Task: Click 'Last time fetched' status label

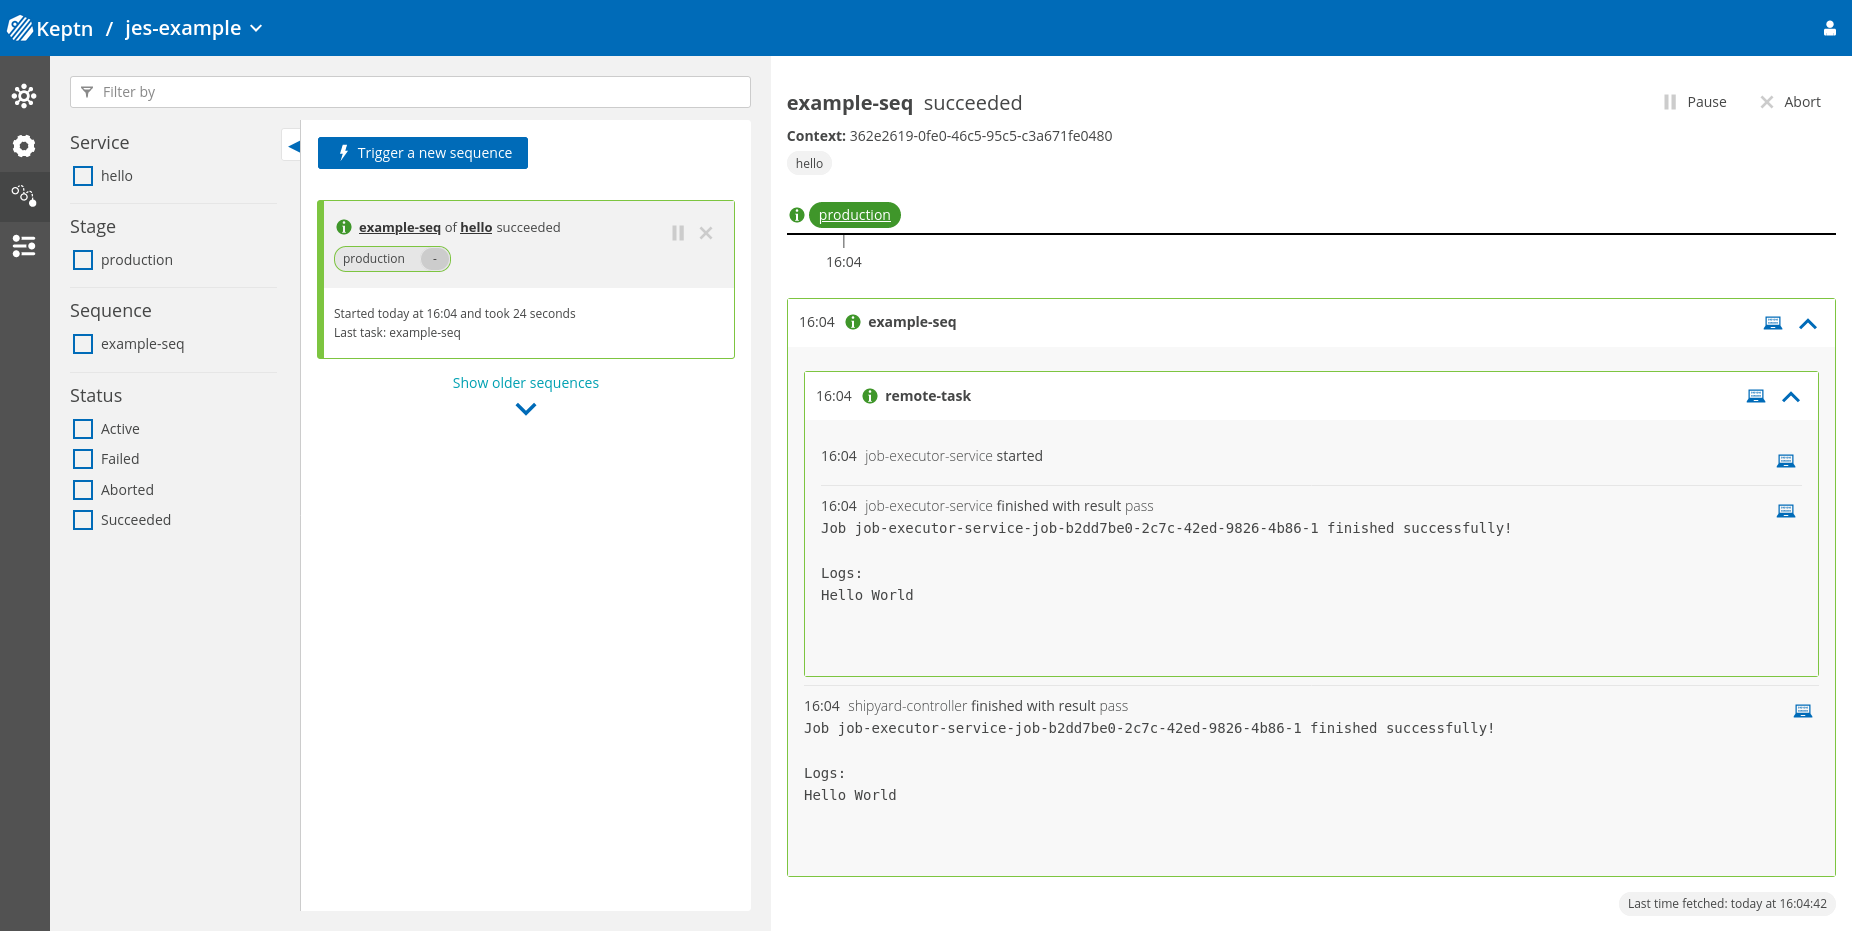Action: tap(1727, 904)
